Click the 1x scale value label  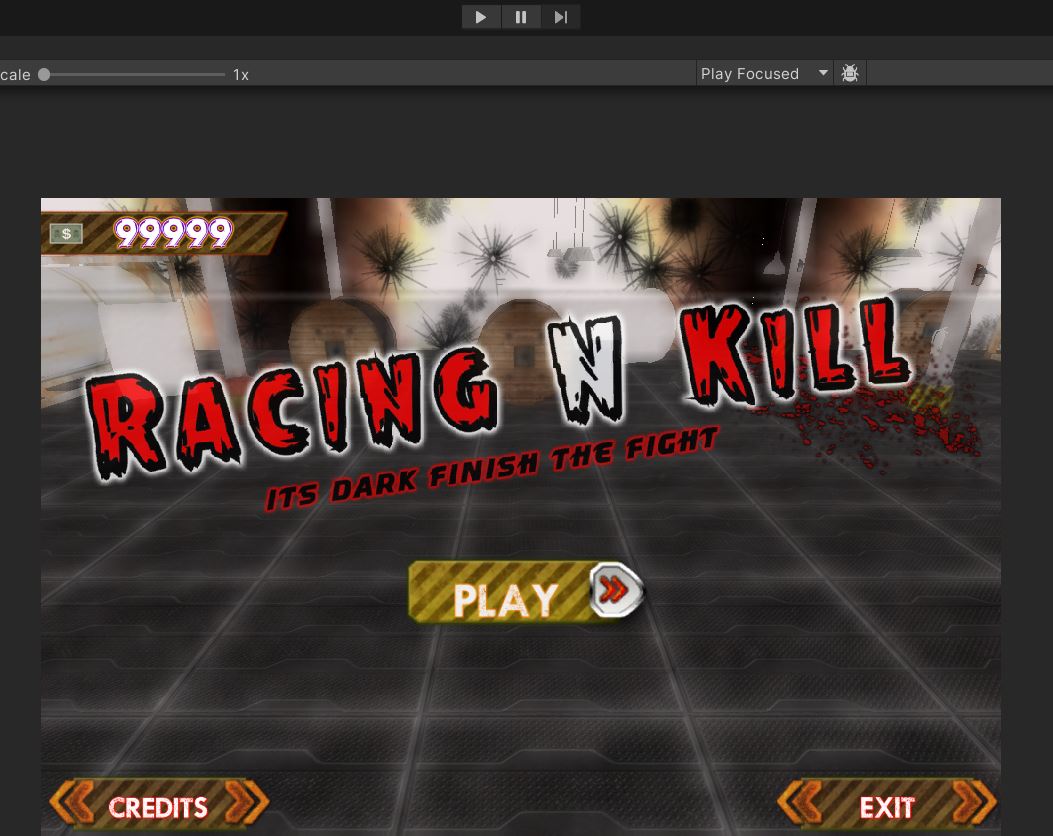point(241,75)
